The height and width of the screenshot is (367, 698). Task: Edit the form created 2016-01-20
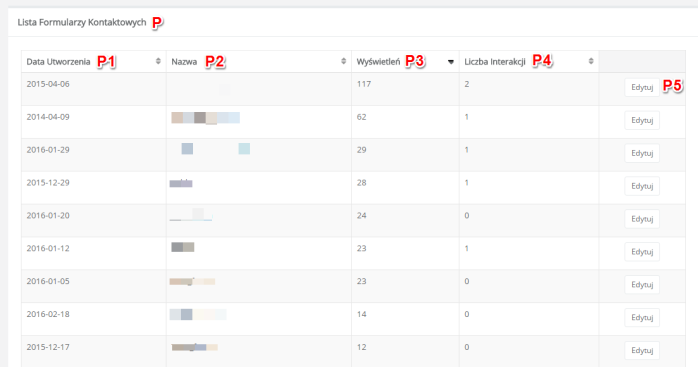click(x=642, y=219)
